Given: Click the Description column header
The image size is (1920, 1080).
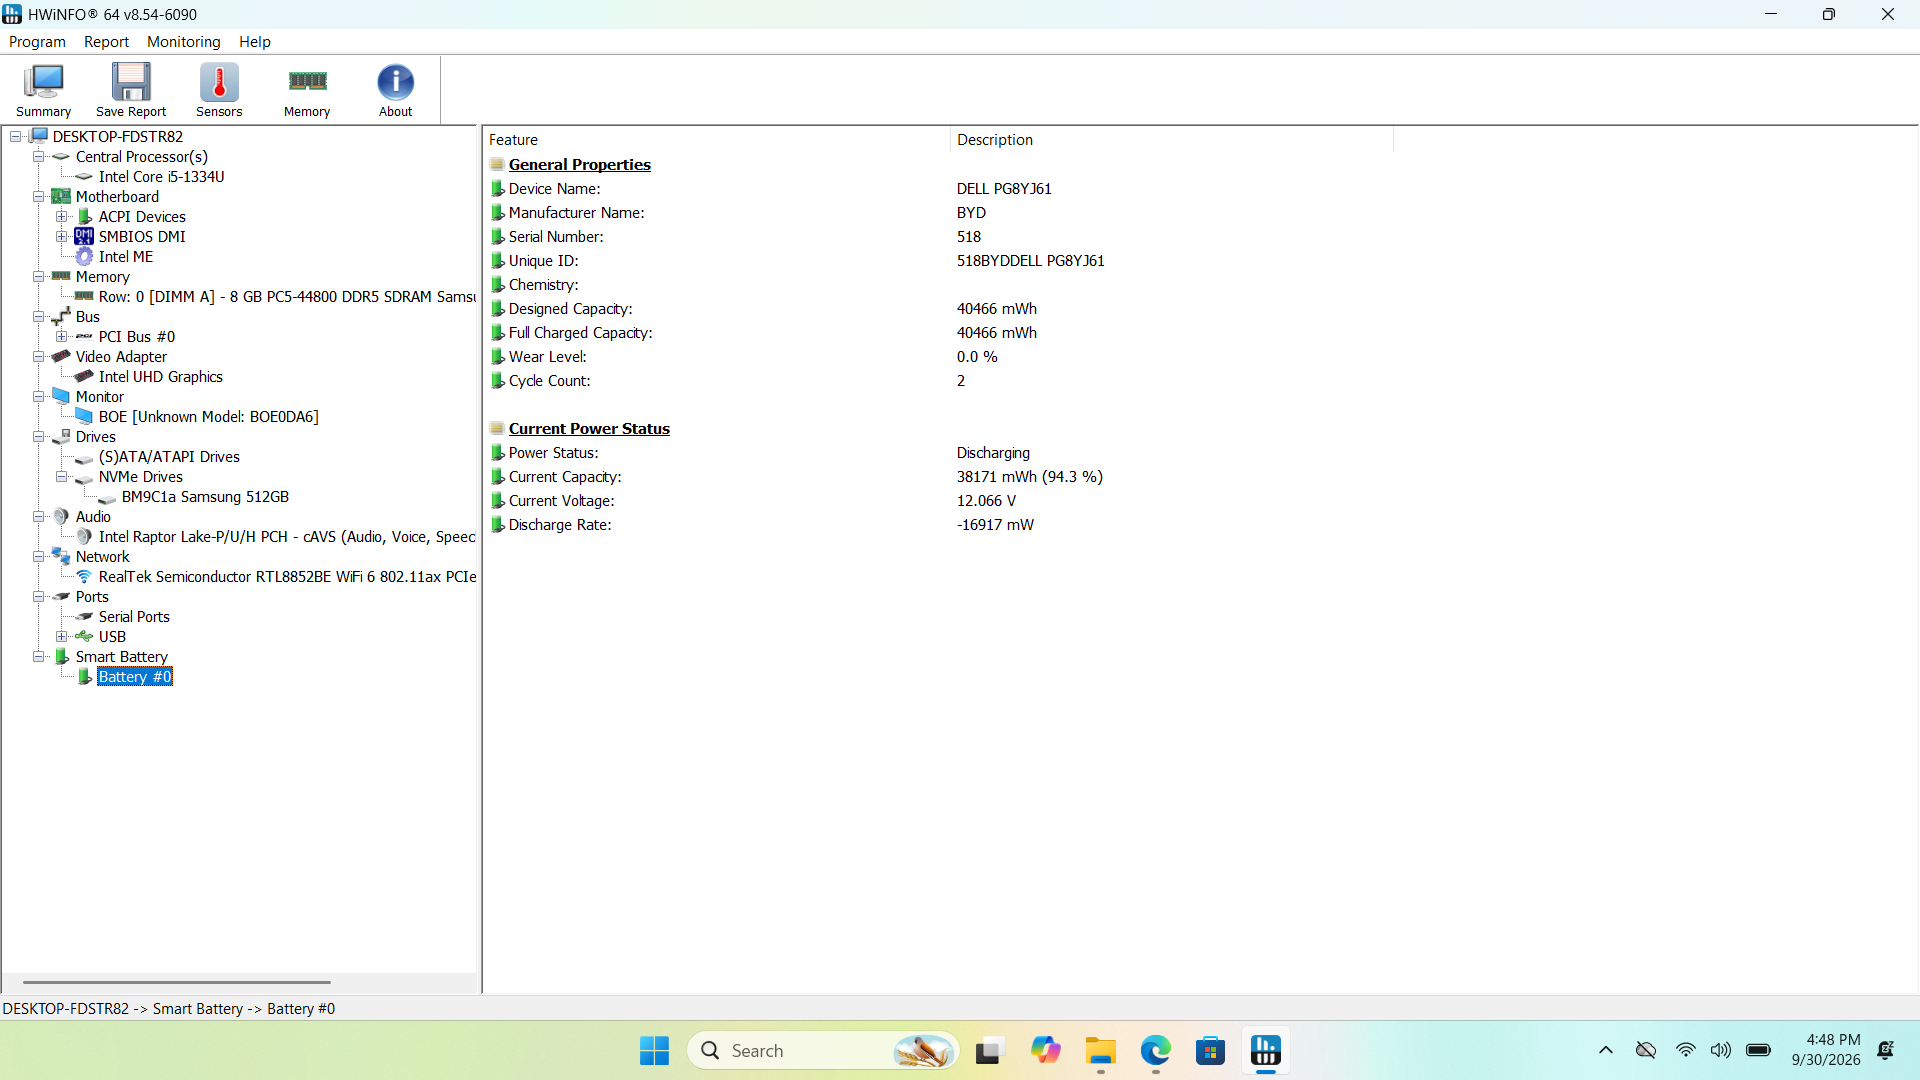Looking at the screenshot, I should 1171,140.
